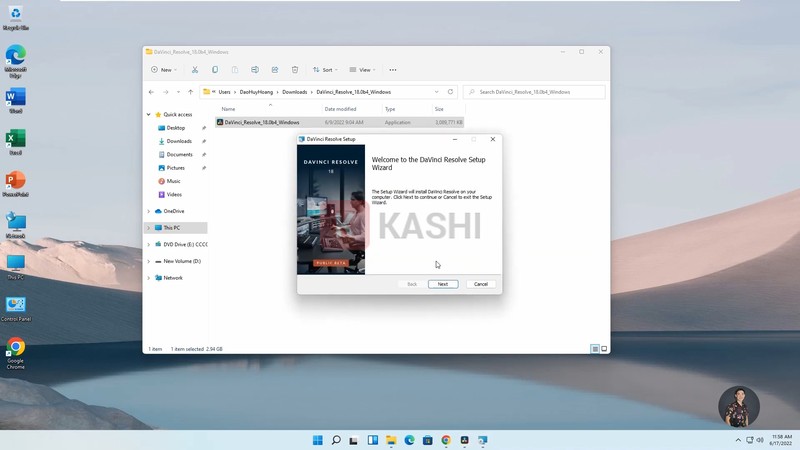Viewport: 800px width, 450px height.
Task: Click the Copy icon in Explorer toolbar
Action: tap(215, 70)
